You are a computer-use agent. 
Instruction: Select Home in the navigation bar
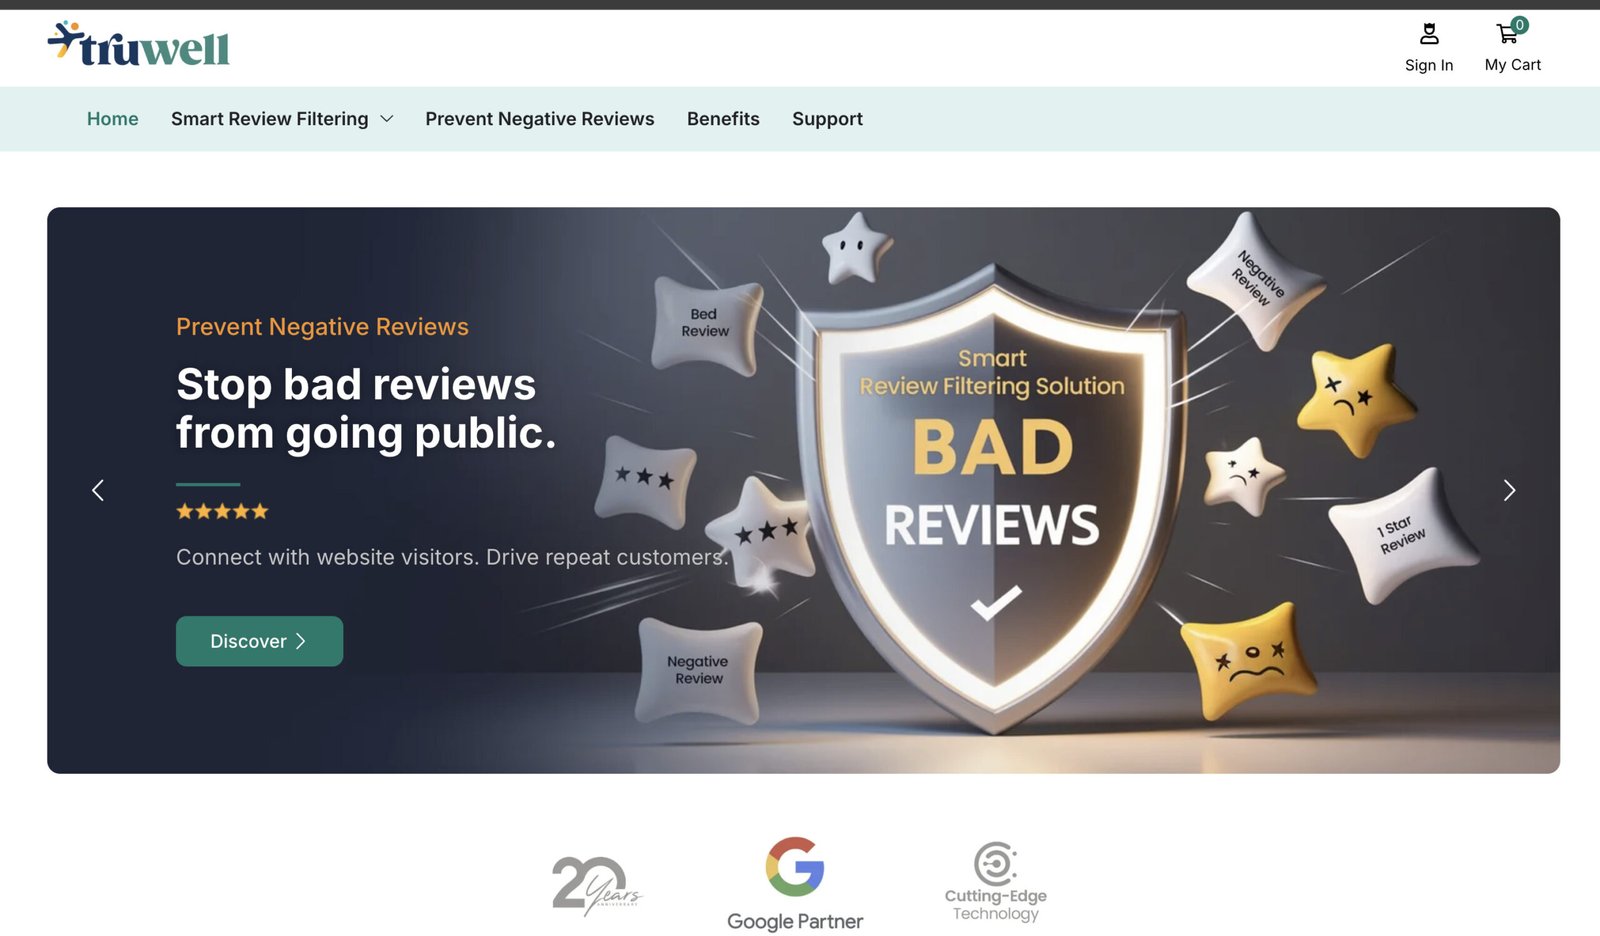pos(112,119)
